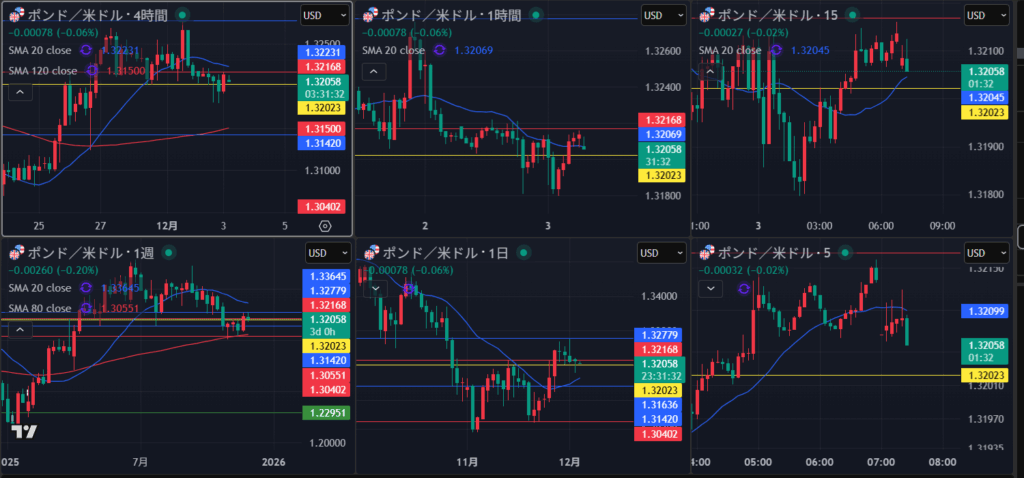Viewport: 1024px width, 478px height.
Task: Click the settings gear on 4-hour chart axis
Action: tap(325, 226)
